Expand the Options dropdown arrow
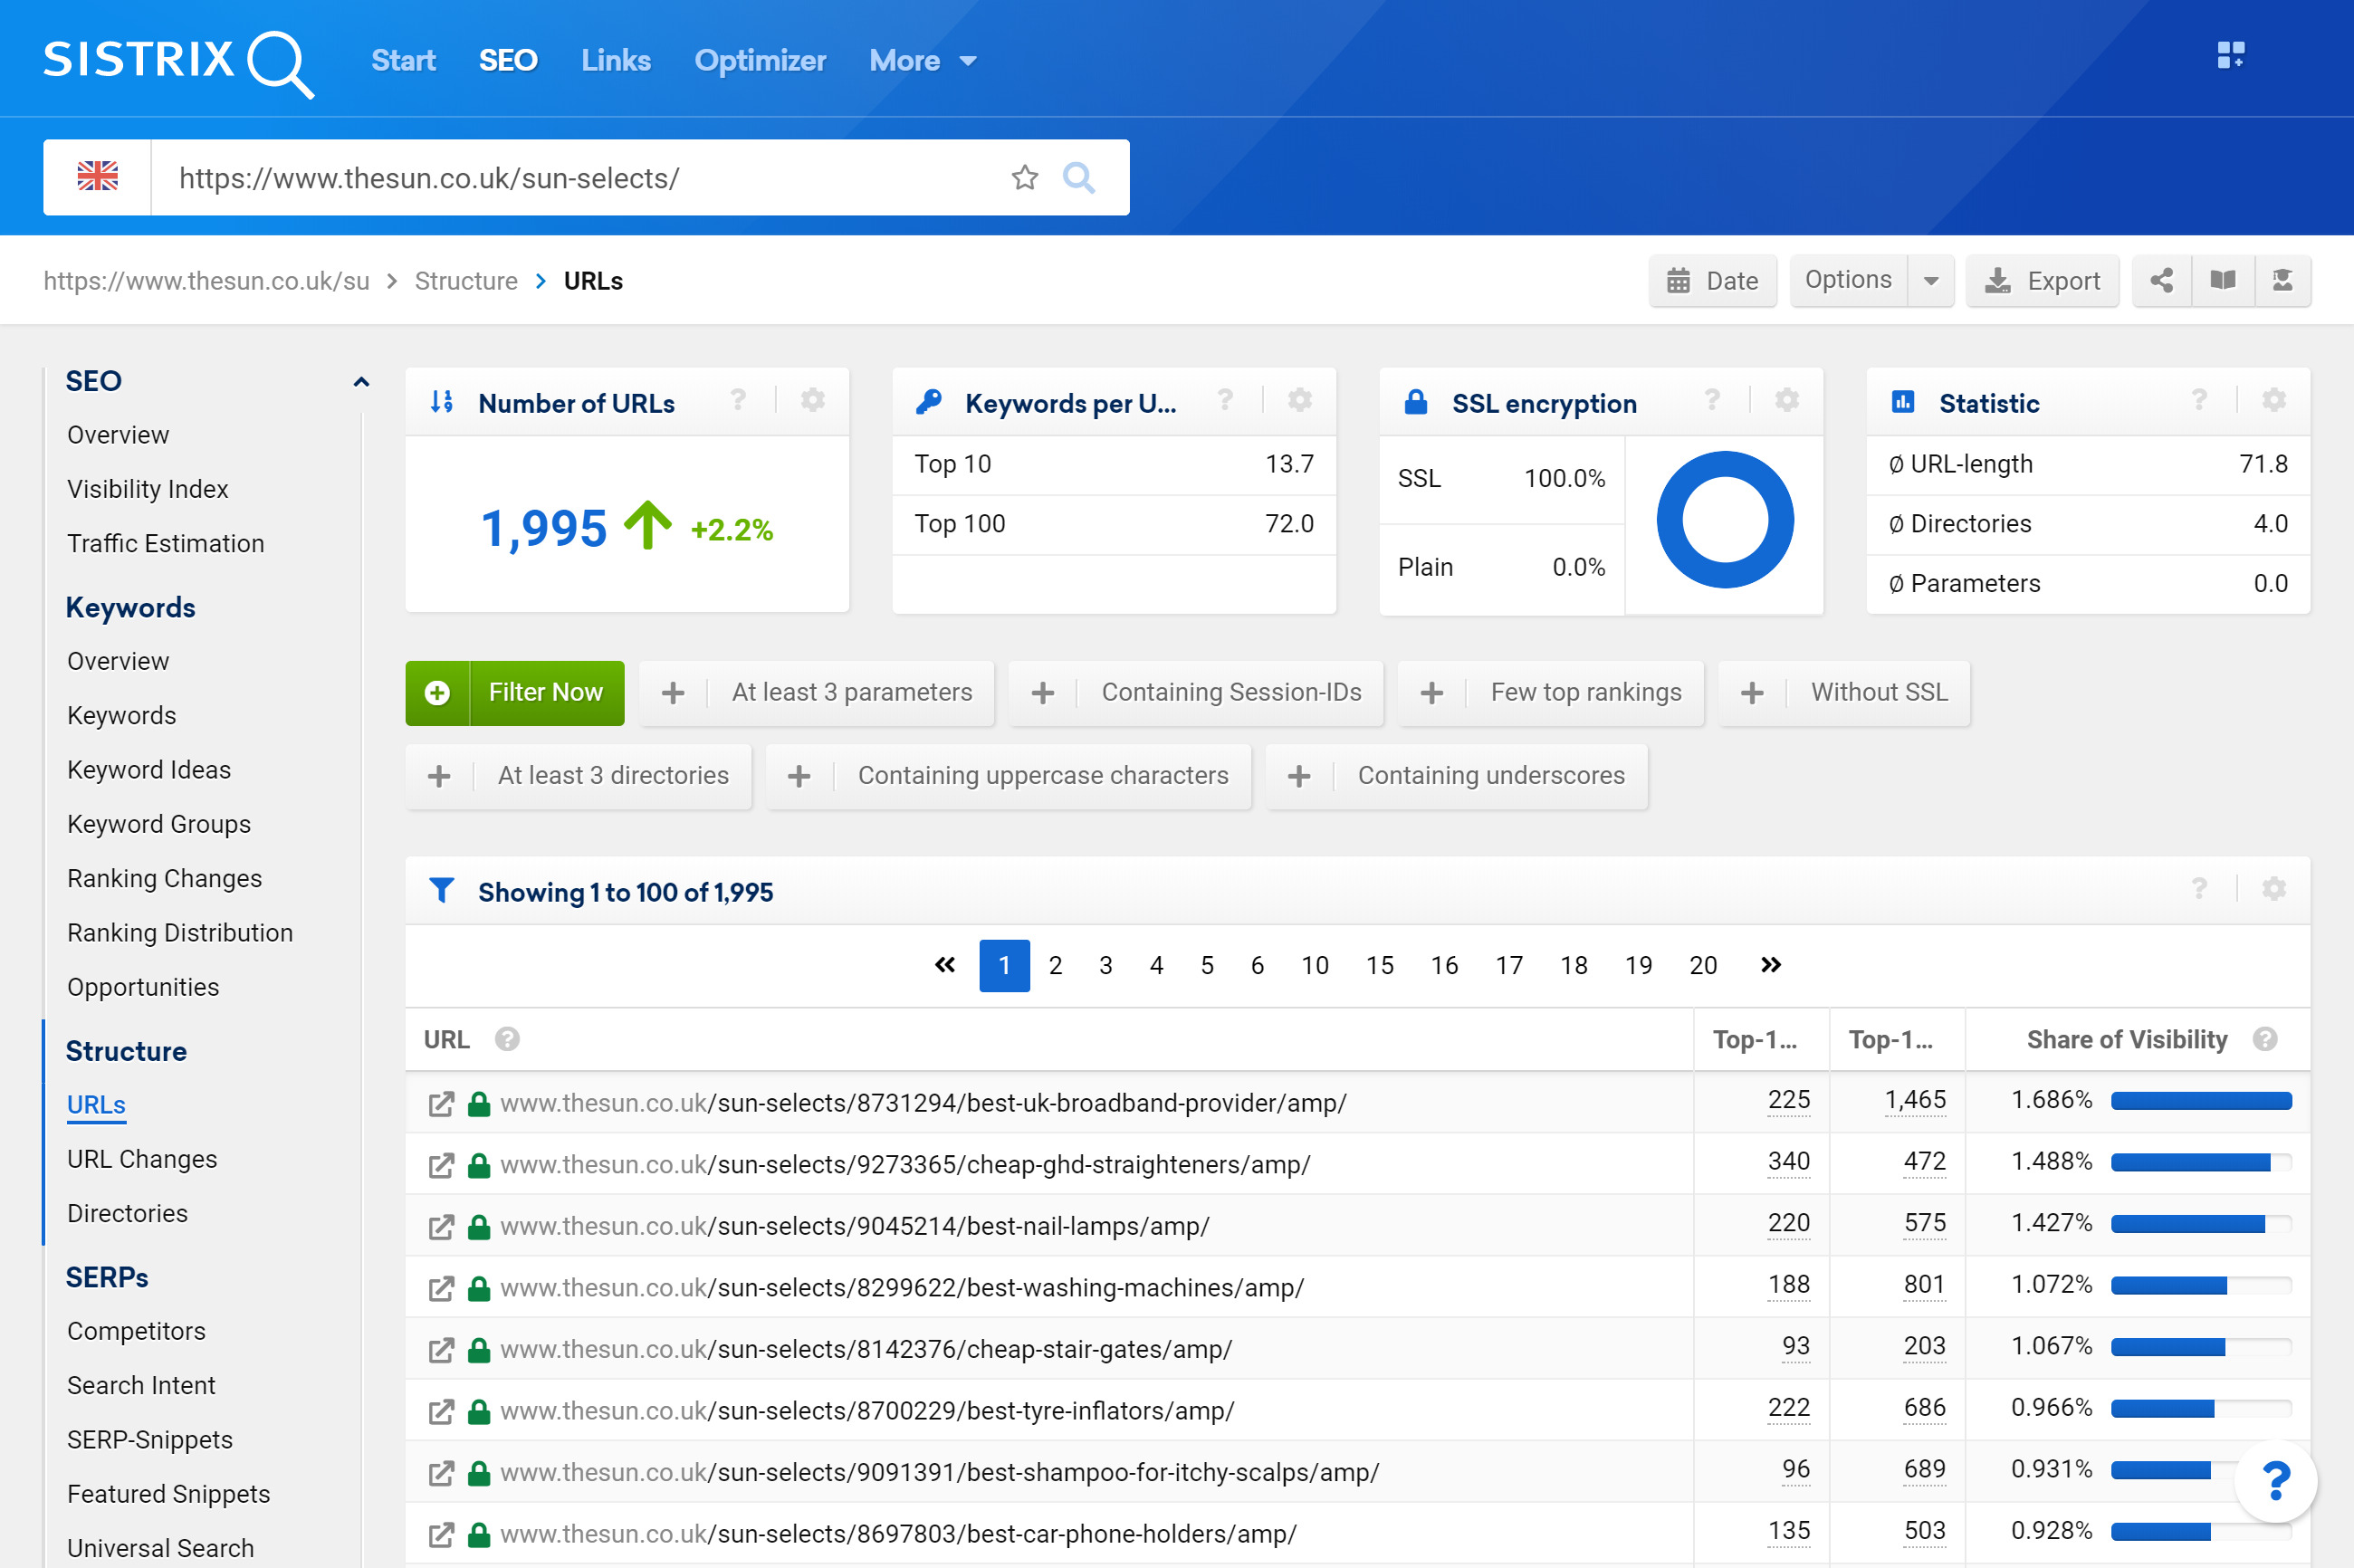 [x=1931, y=281]
